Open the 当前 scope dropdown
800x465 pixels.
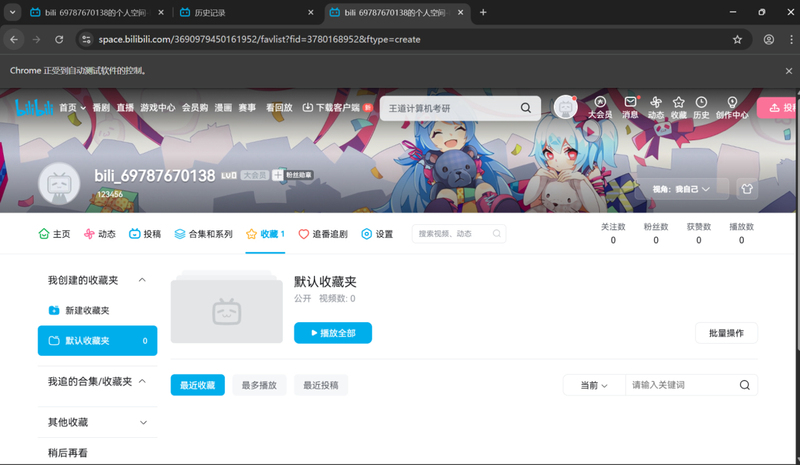click(594, 385)
